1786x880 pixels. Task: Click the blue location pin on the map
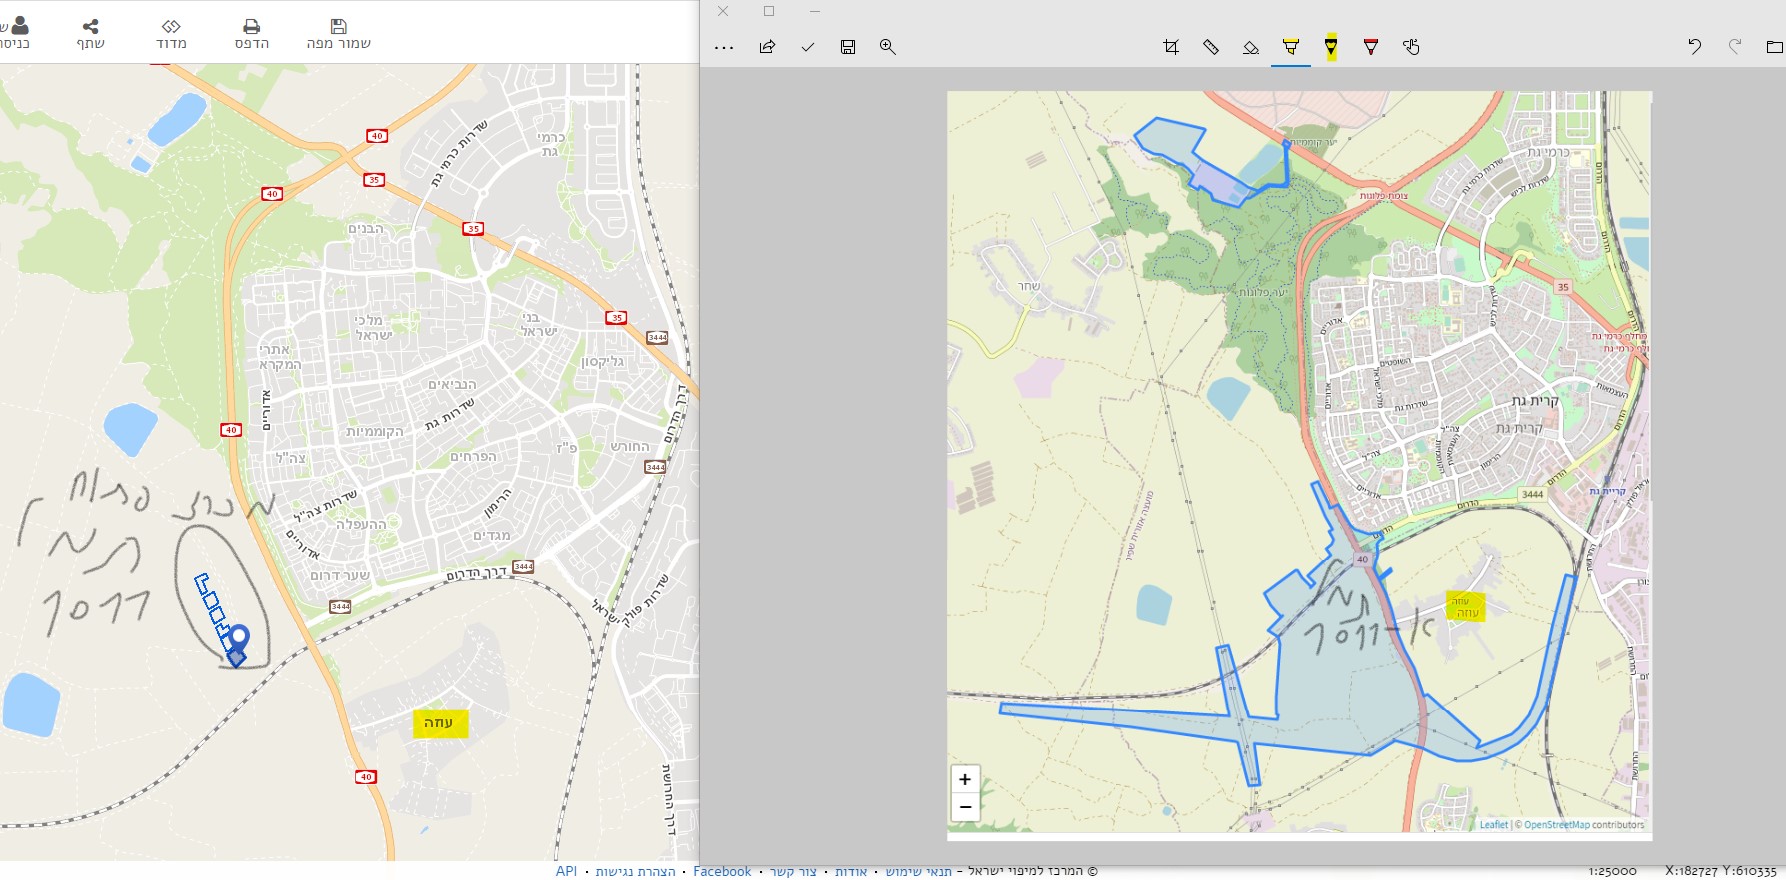238,639
